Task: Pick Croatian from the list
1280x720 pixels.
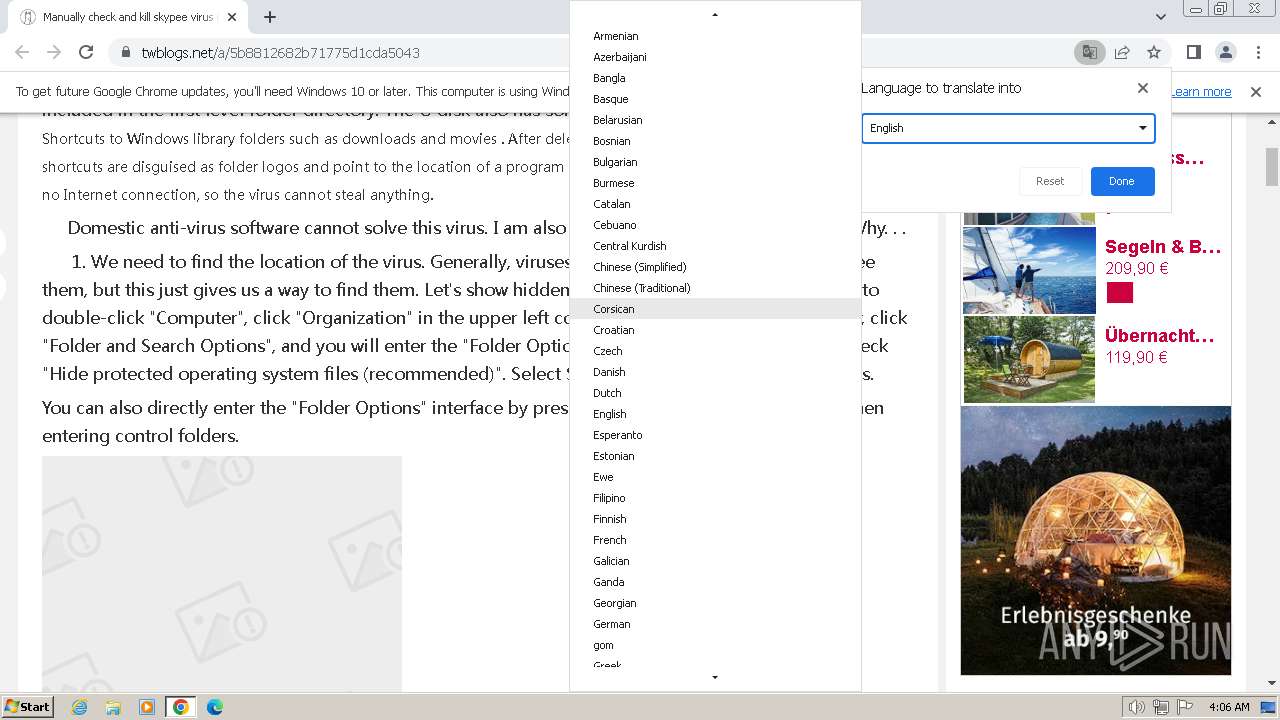Action: pos(715,330)
